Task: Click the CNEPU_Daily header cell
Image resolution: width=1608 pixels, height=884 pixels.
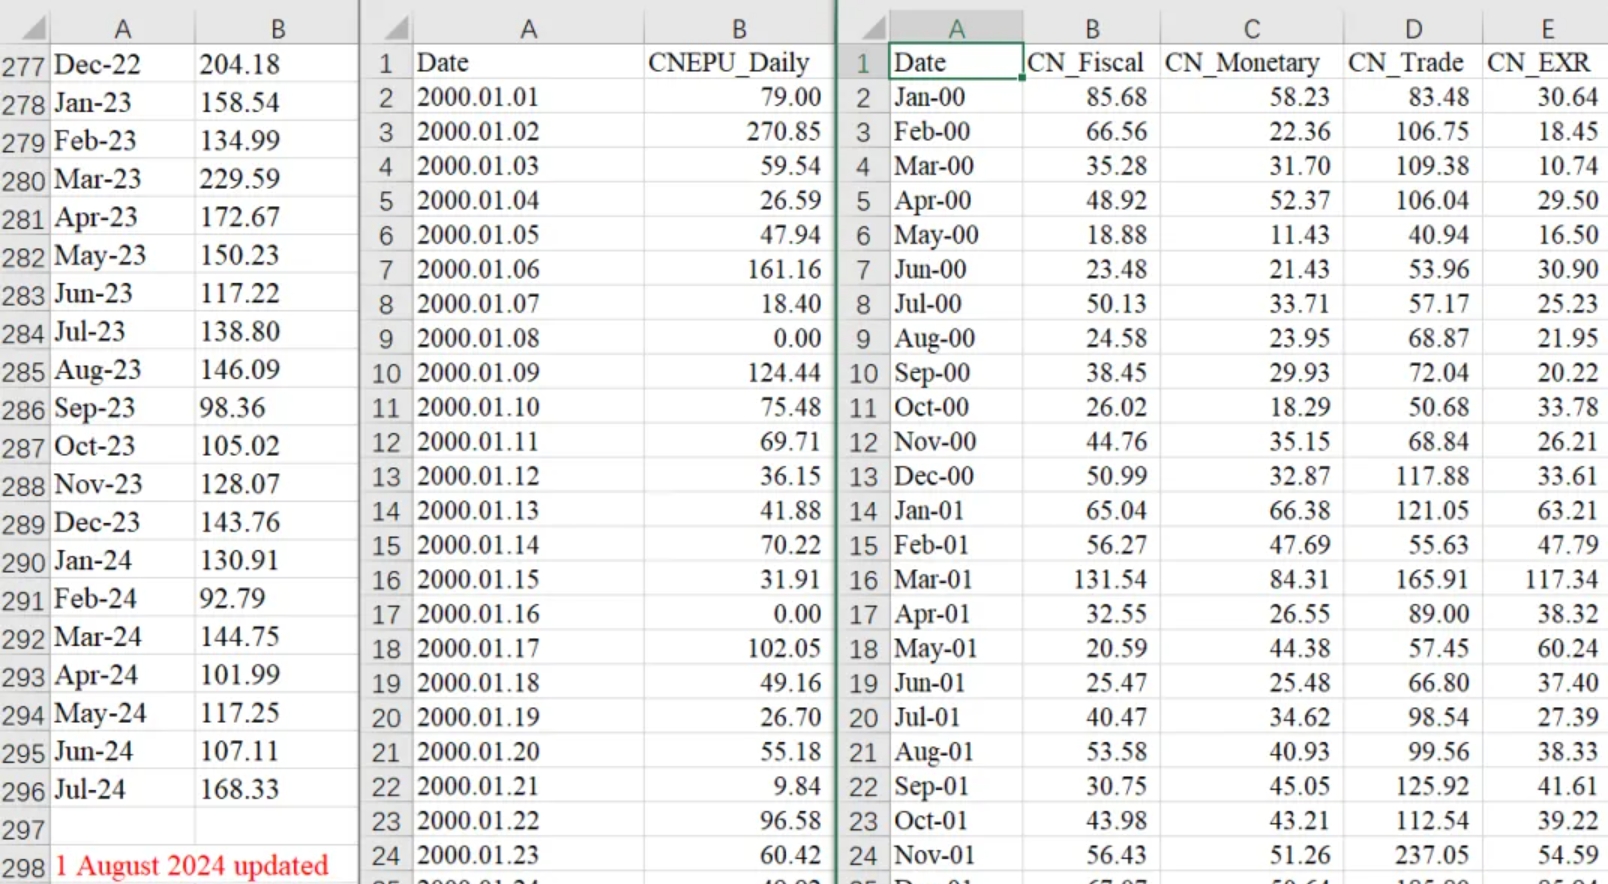Action: [x=738, y=63]
